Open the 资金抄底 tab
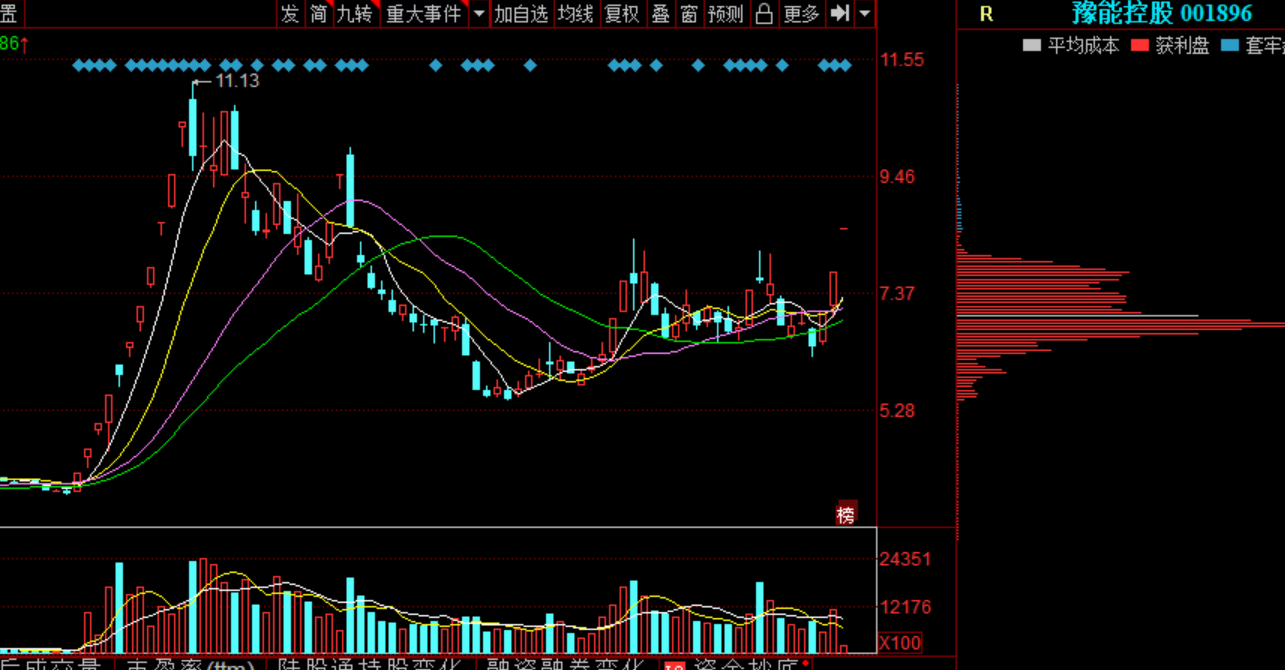1285x670 pixels. [x=735, y=663]
